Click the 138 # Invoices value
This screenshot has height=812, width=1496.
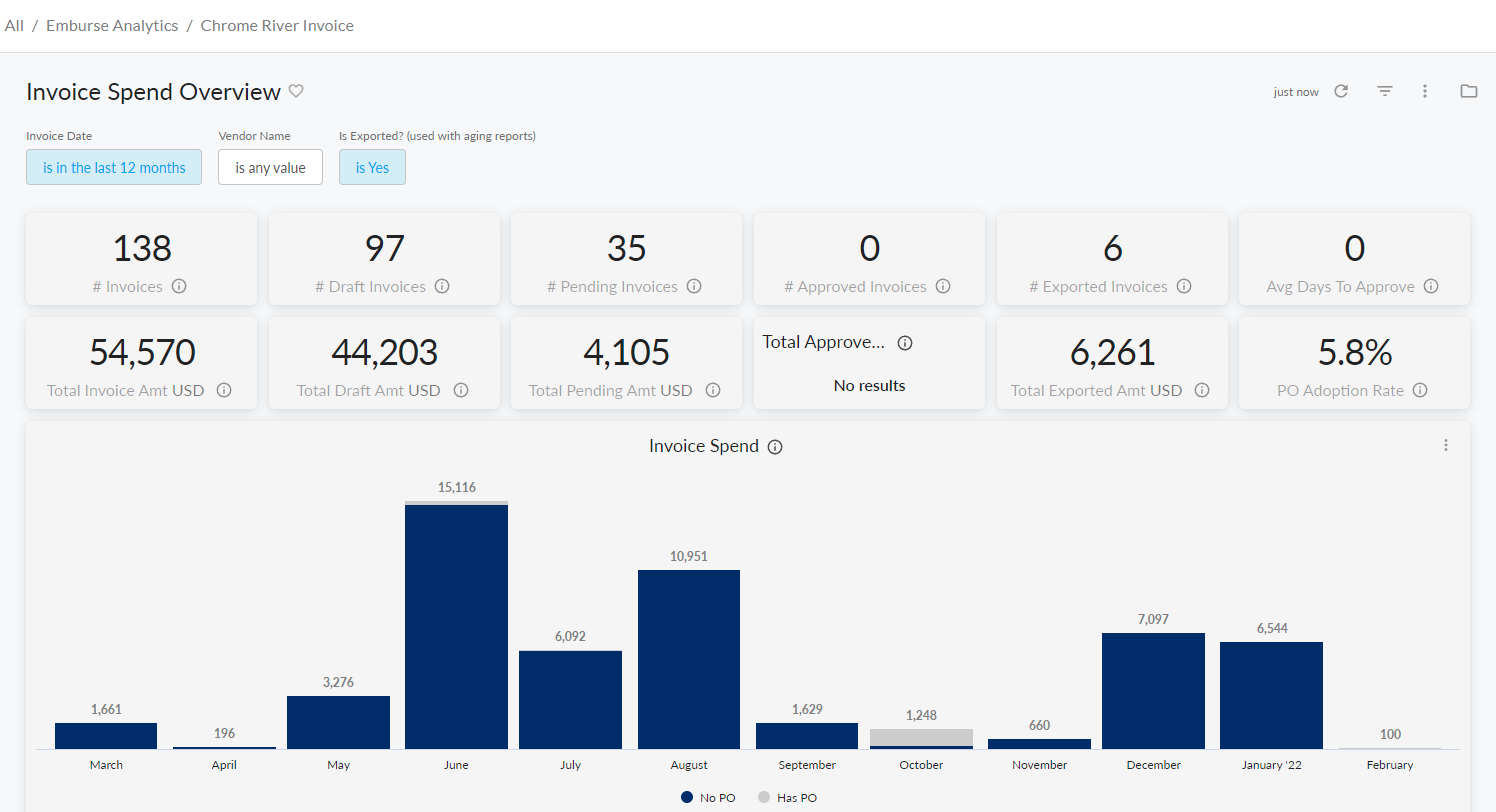[x=141, y=248]
